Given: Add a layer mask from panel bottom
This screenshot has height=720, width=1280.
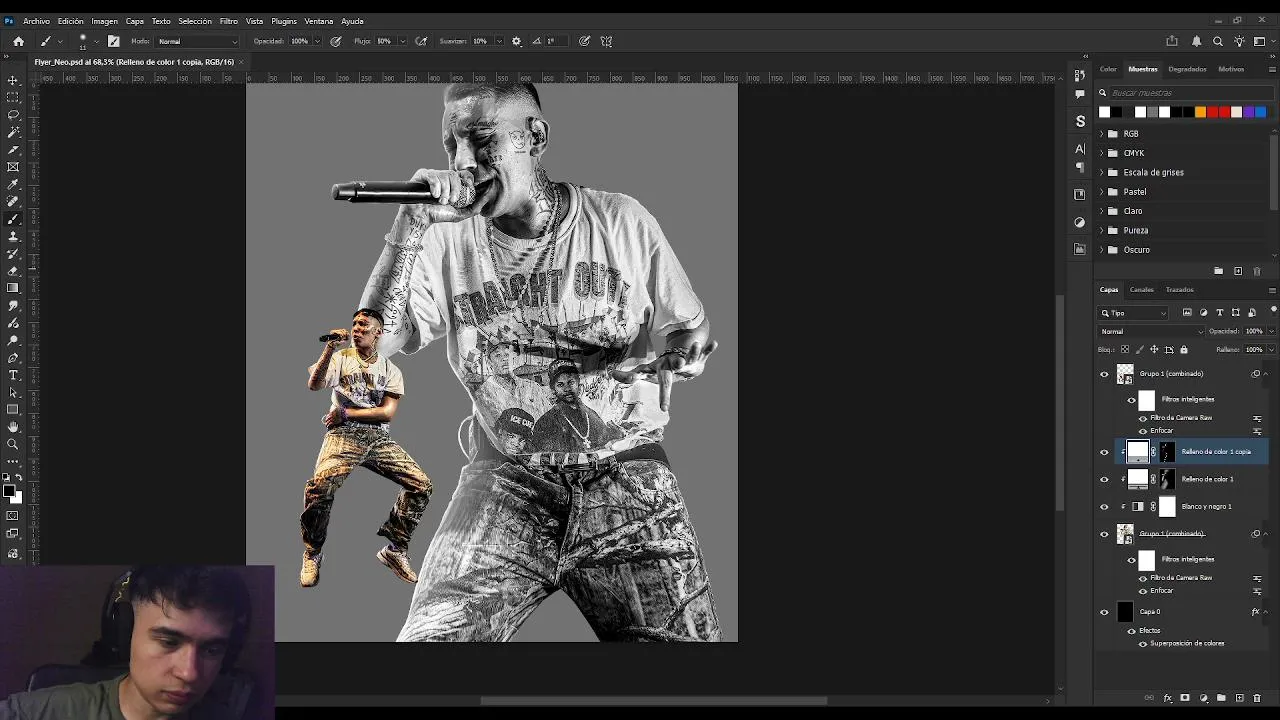Looking at the screenshot, I should [1185, 698].
